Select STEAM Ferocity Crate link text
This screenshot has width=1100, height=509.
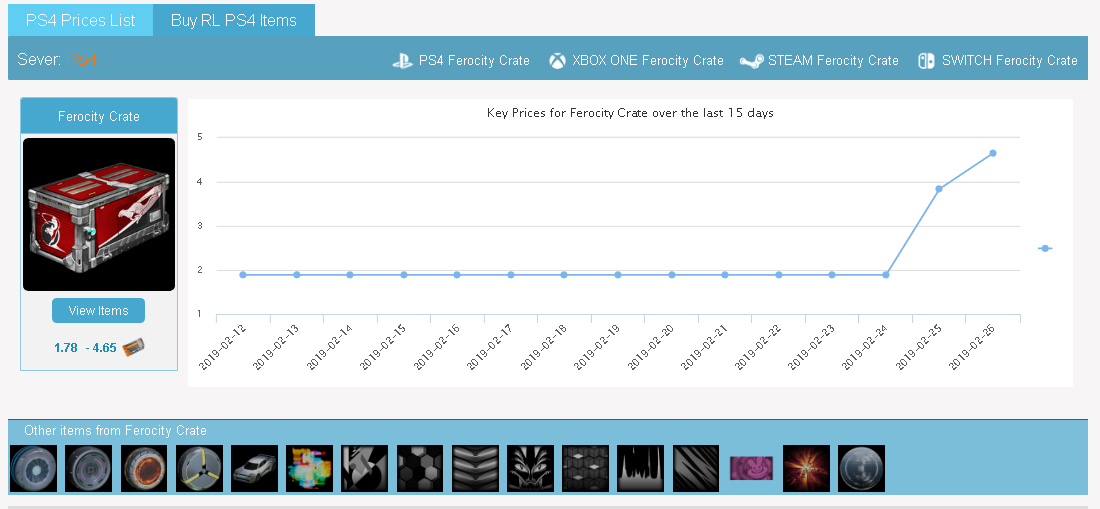(833, 61)
